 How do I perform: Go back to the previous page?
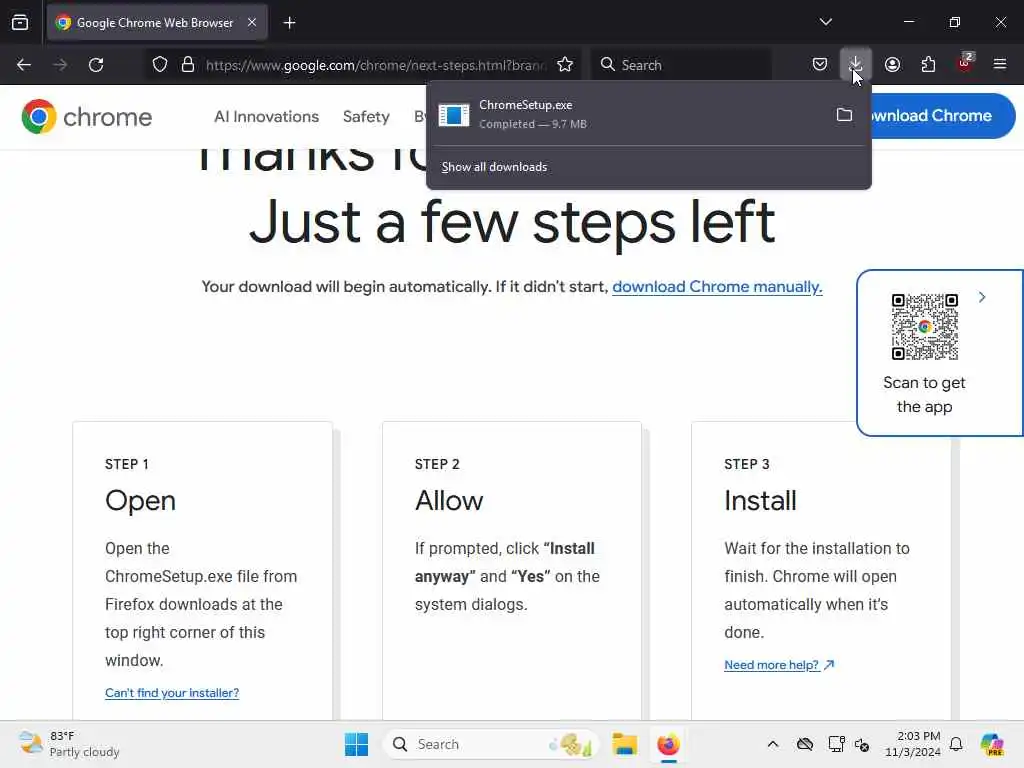24,65
